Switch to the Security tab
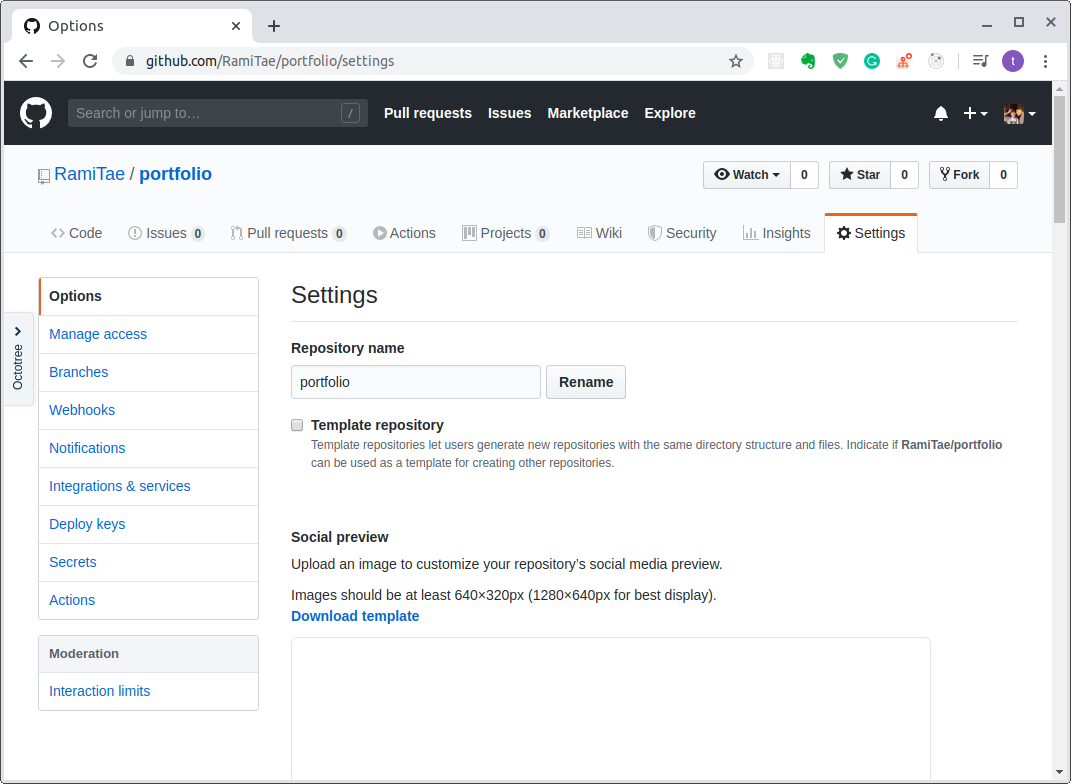Screen dimensions: 1071x784 682,233
